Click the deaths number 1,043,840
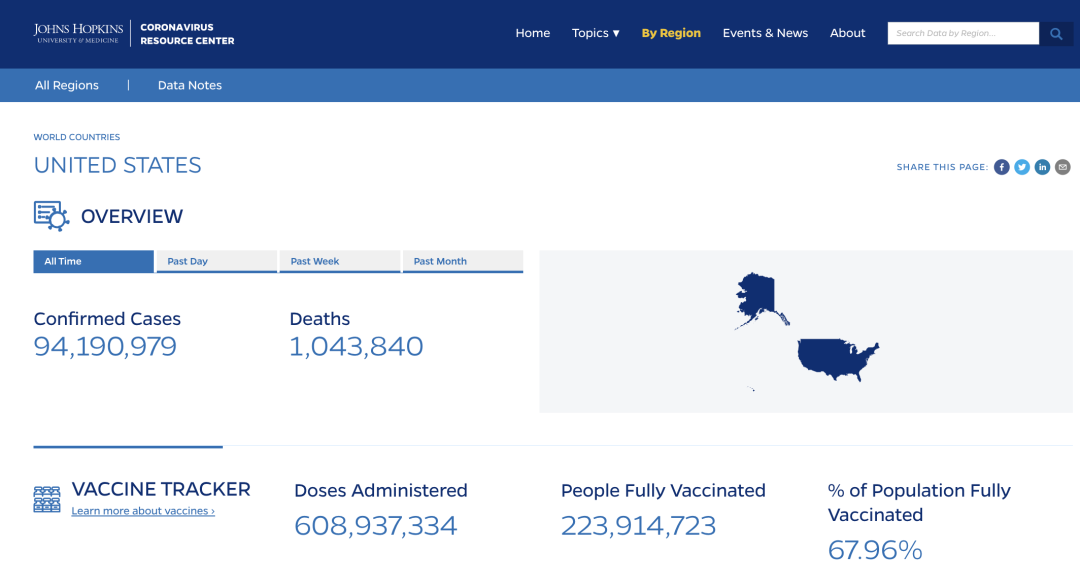This screenshot has height=585, width=1080. (x=356, y=346)
